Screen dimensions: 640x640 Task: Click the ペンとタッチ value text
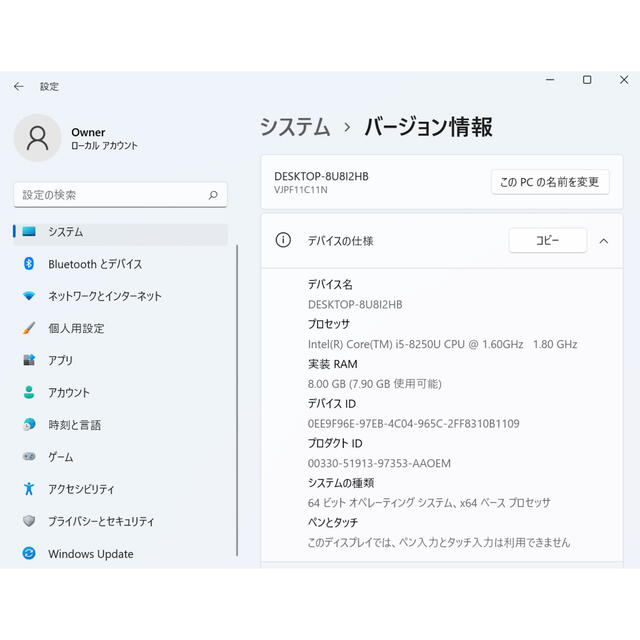pos(439,542)
